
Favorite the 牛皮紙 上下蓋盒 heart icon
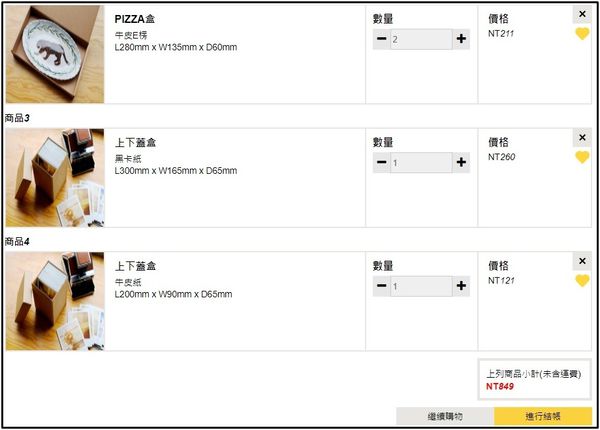[x=582, y=281]
